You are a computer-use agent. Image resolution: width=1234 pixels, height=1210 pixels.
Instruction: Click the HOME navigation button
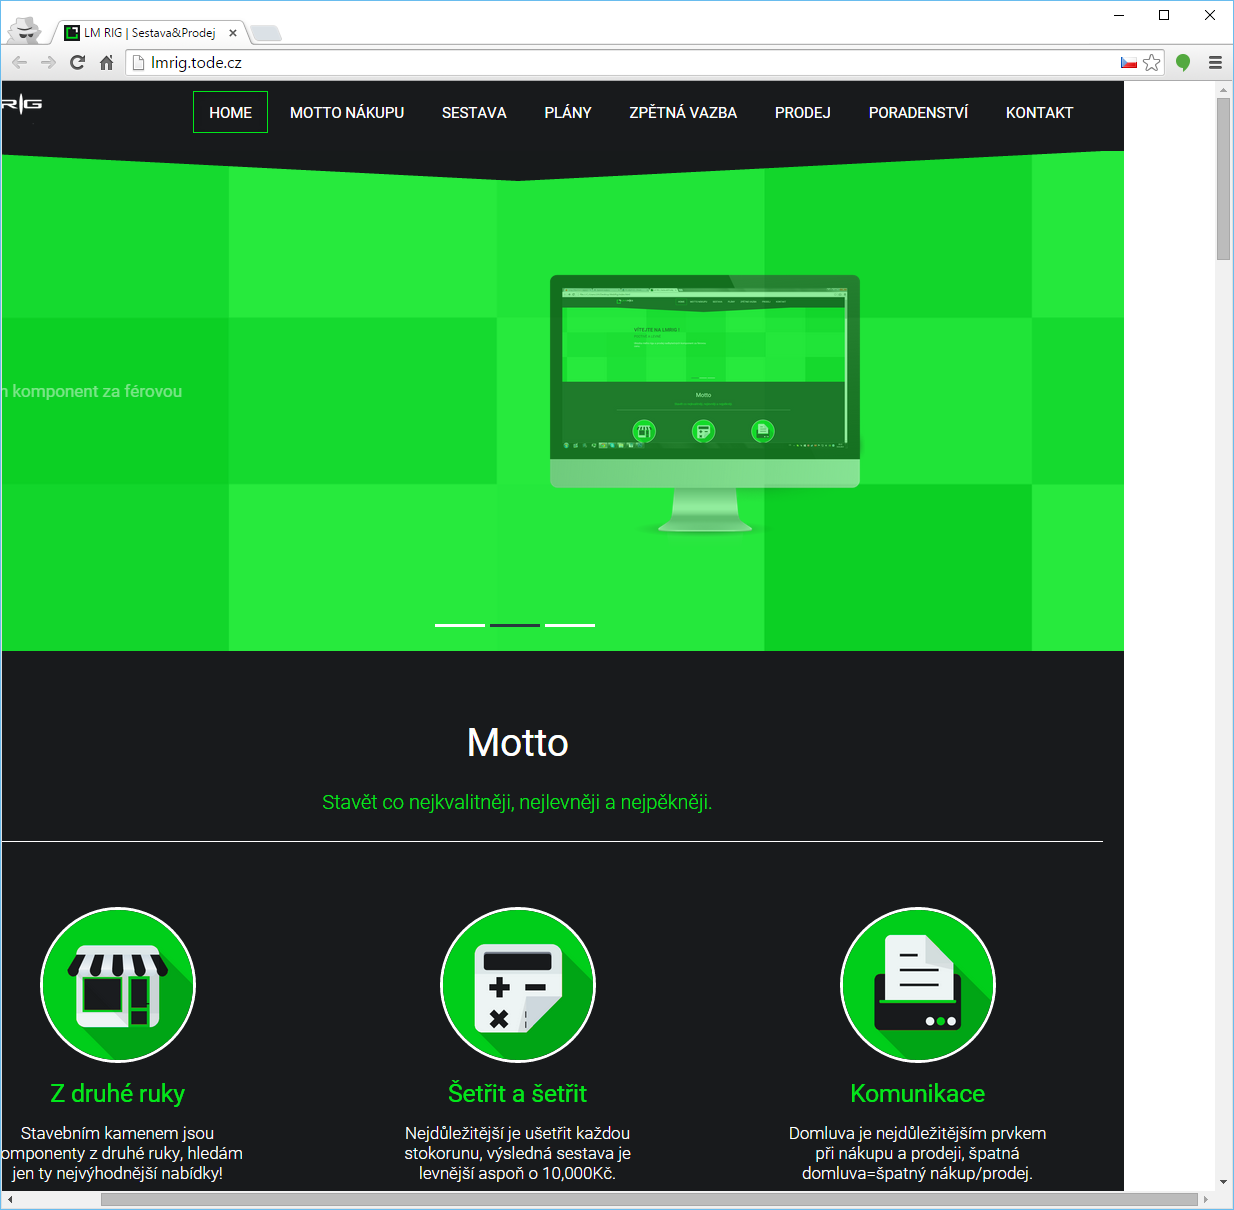[x=230, y=113]
